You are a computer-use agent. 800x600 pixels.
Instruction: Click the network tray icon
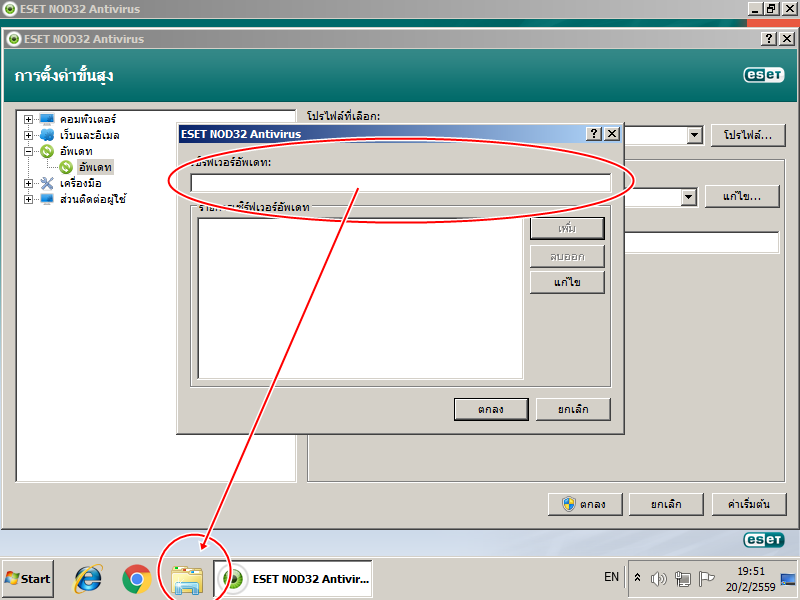(x=682, y=579)
